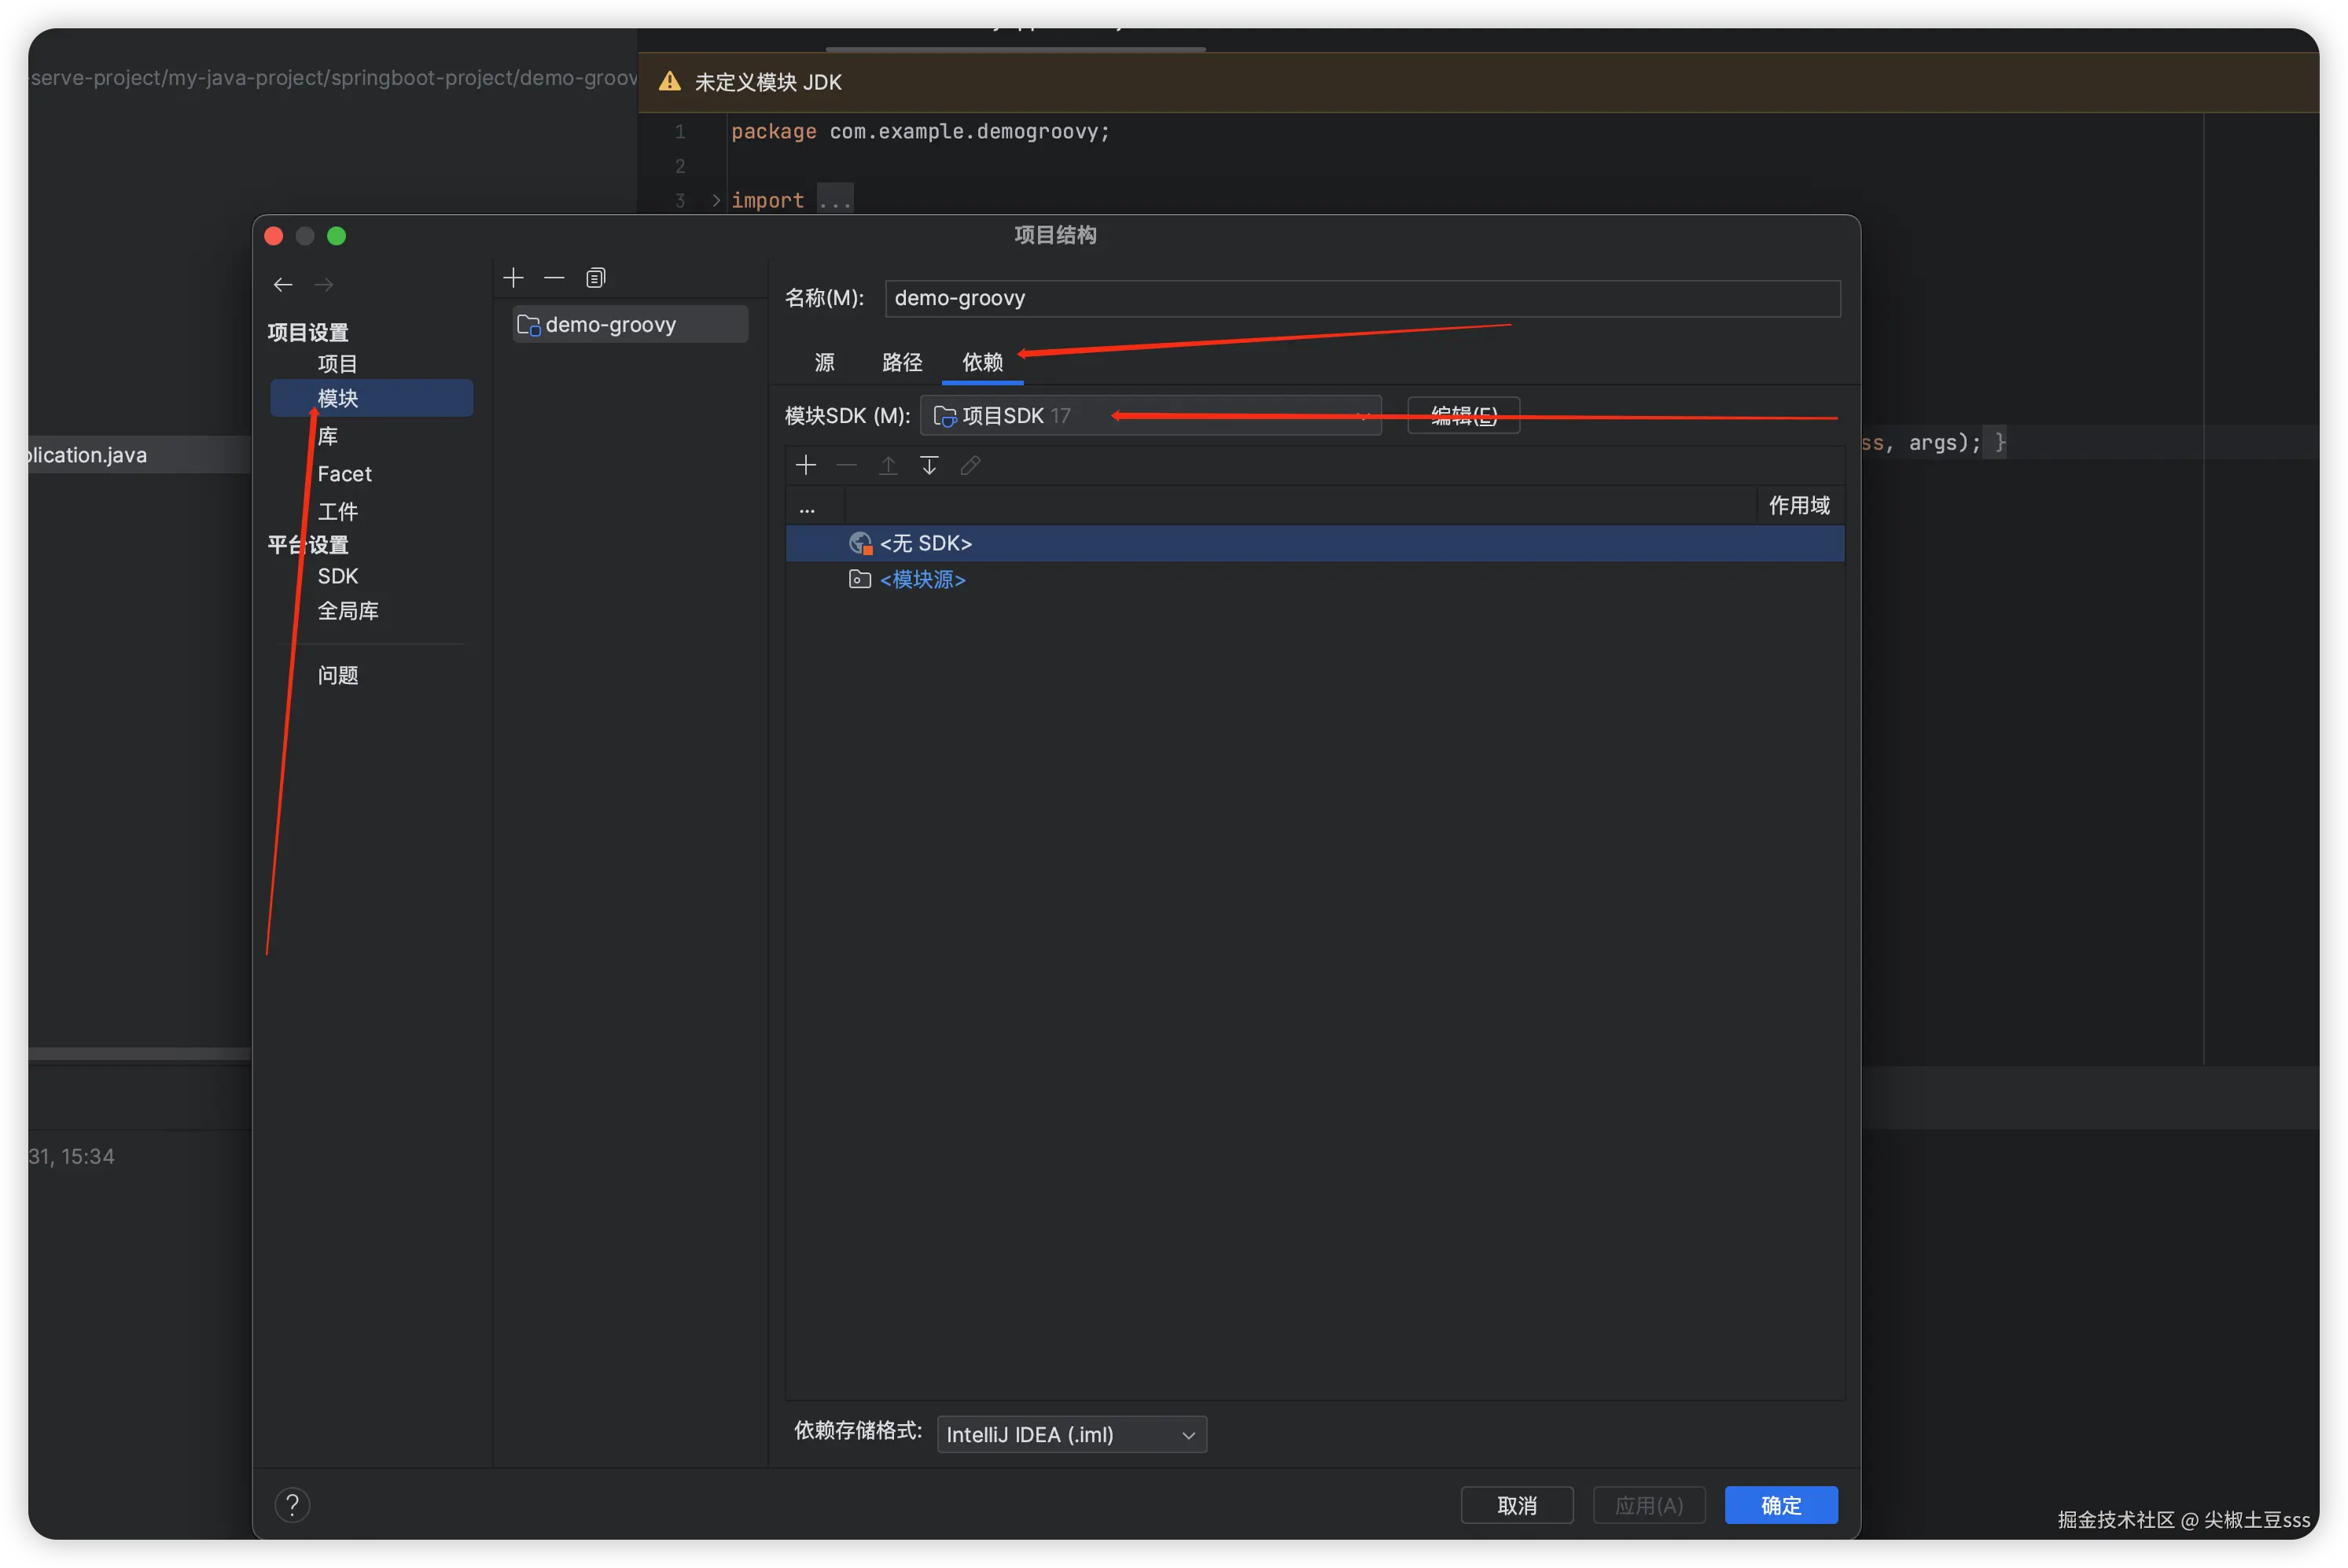2348x1568 pixels.
Task: Select SDK under 平台设置
Action: pyautogui.click(x=338, y=576)
